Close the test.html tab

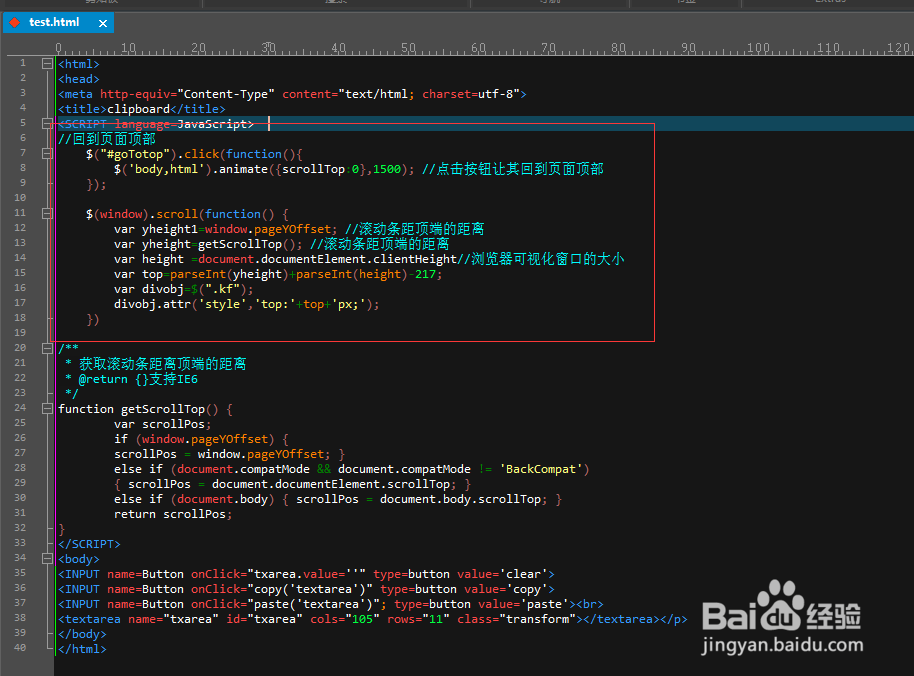103,23
